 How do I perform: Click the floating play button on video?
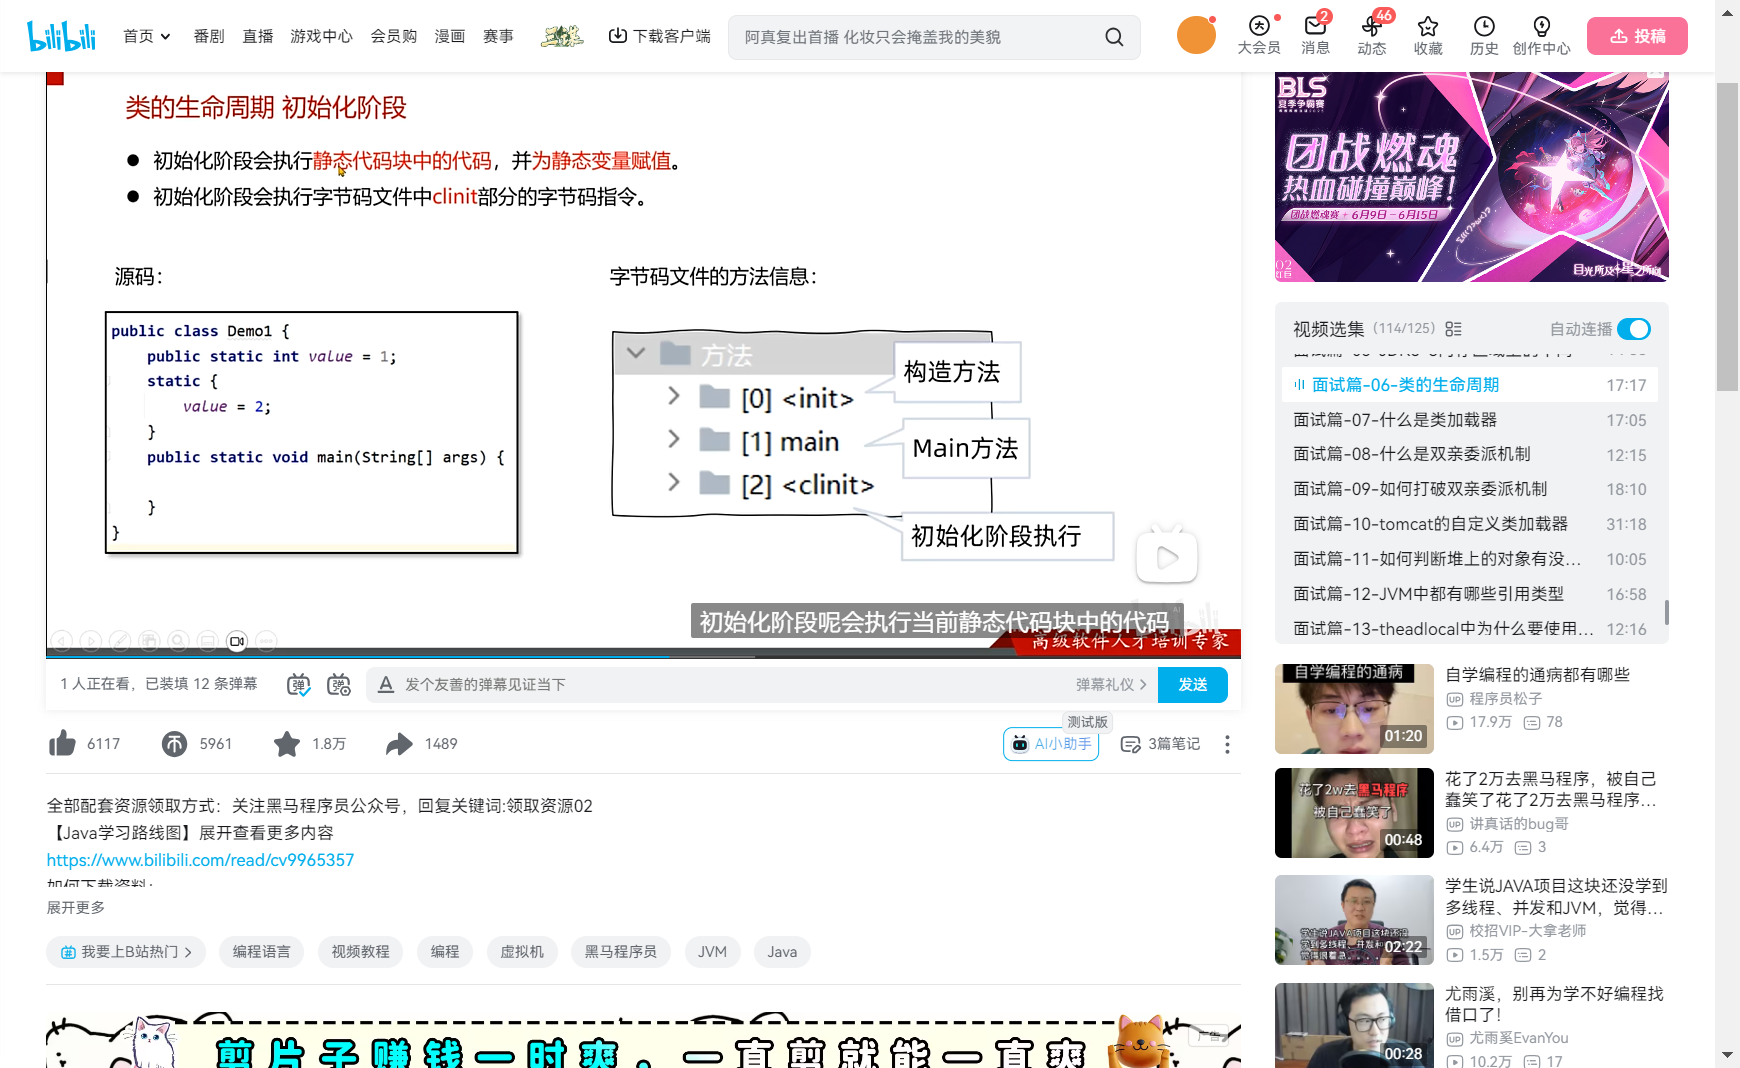coord(1167,556)
